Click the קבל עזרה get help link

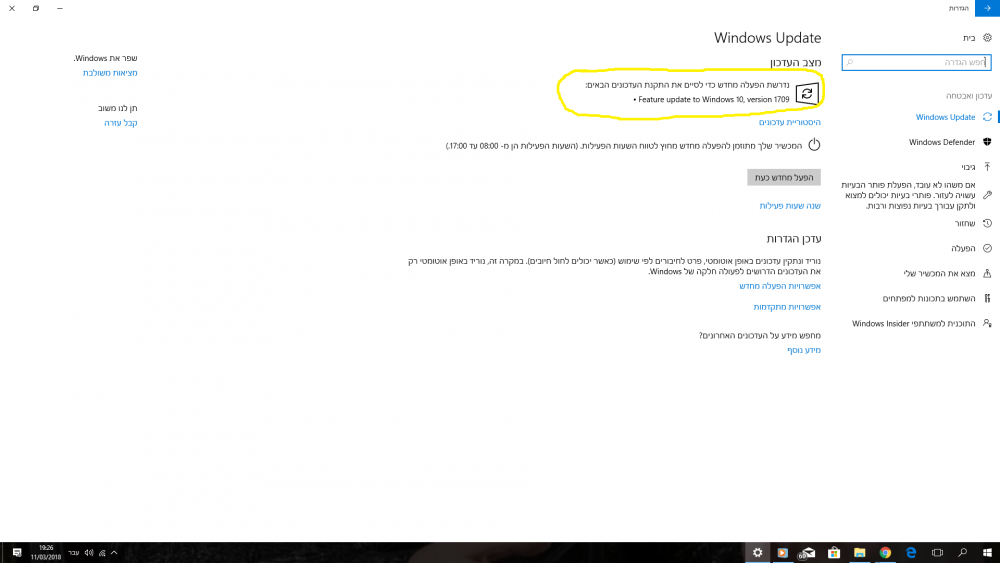pyautogui.click(x=121, y=123)
